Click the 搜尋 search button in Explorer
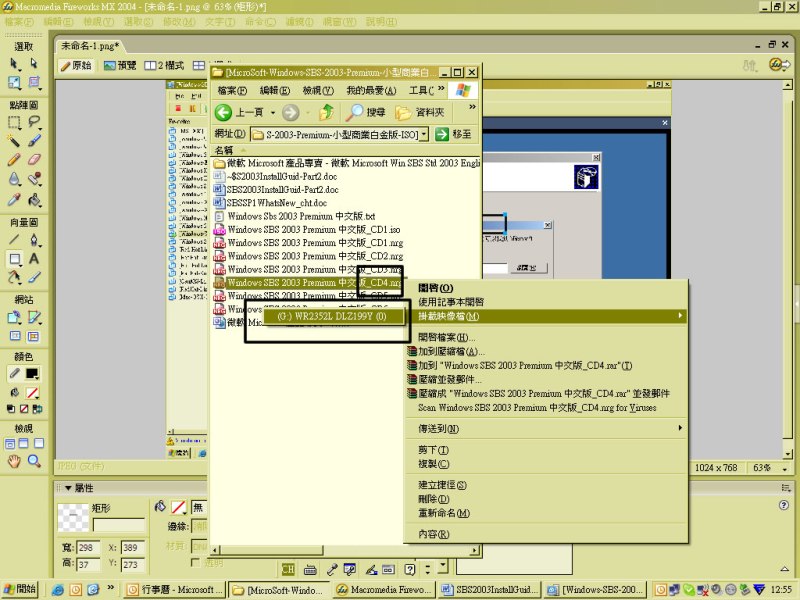This screenshot has height=600, width=800. pyautogui.click(x=365, y=112)
